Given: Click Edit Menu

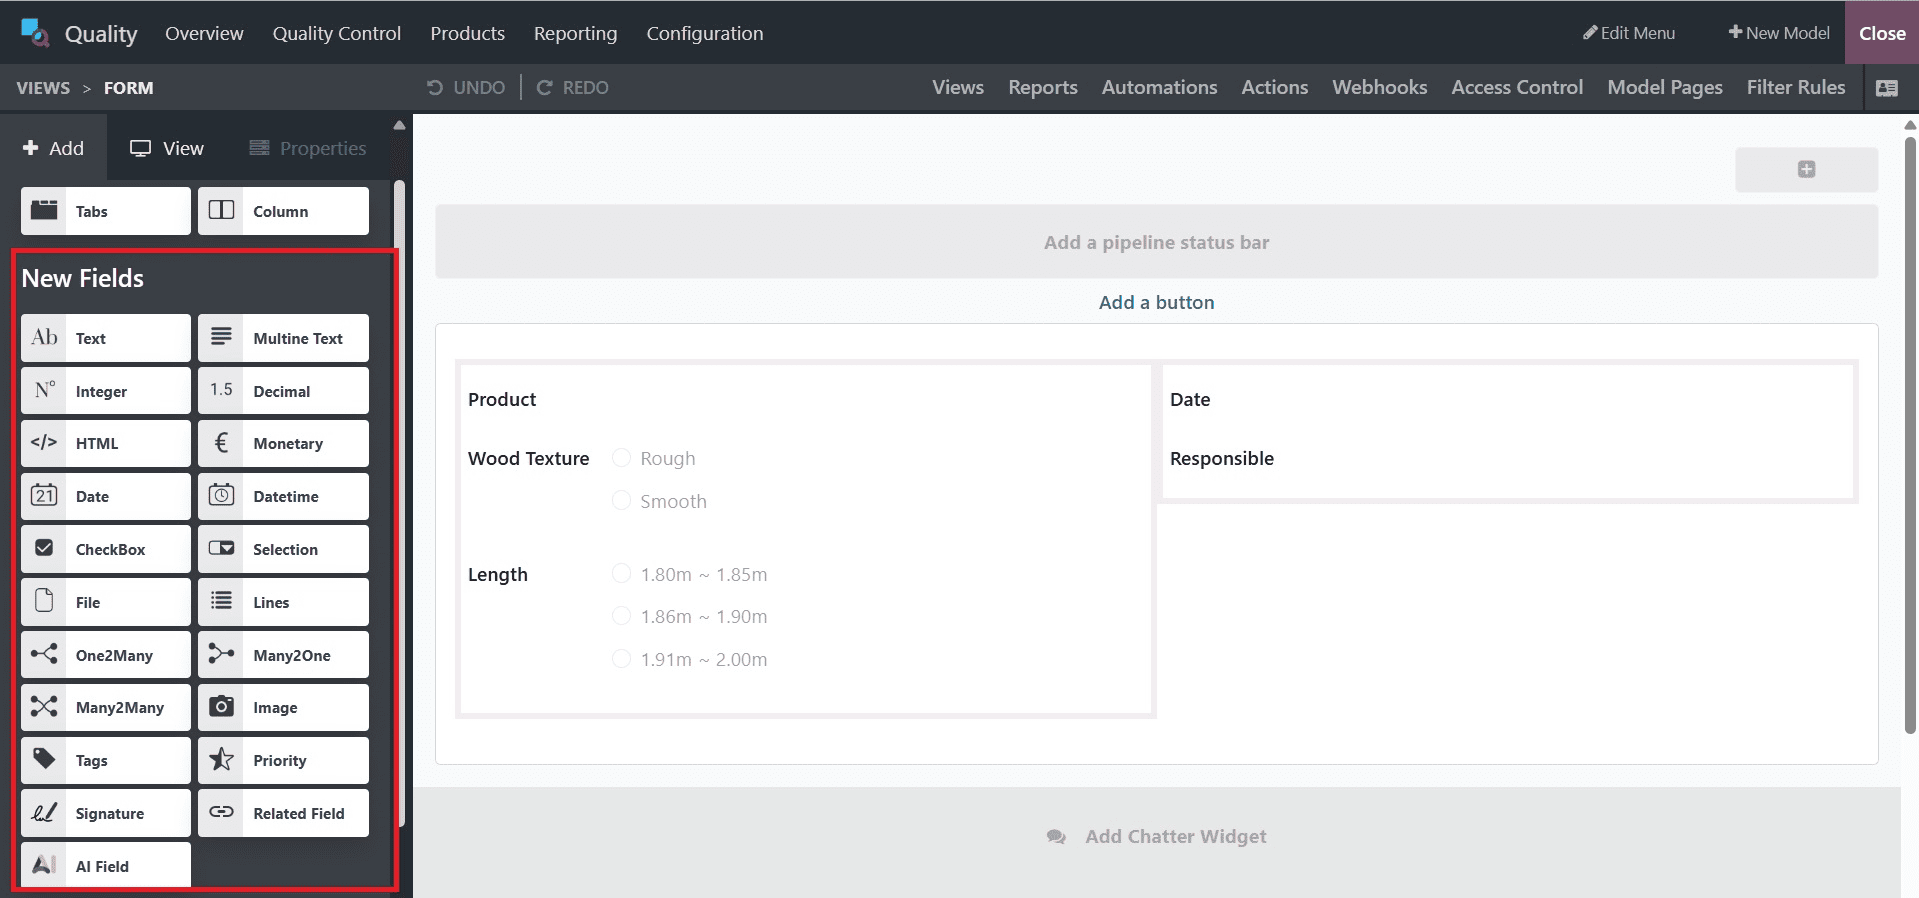Looking at the screenshot, I should [1629, 33].
